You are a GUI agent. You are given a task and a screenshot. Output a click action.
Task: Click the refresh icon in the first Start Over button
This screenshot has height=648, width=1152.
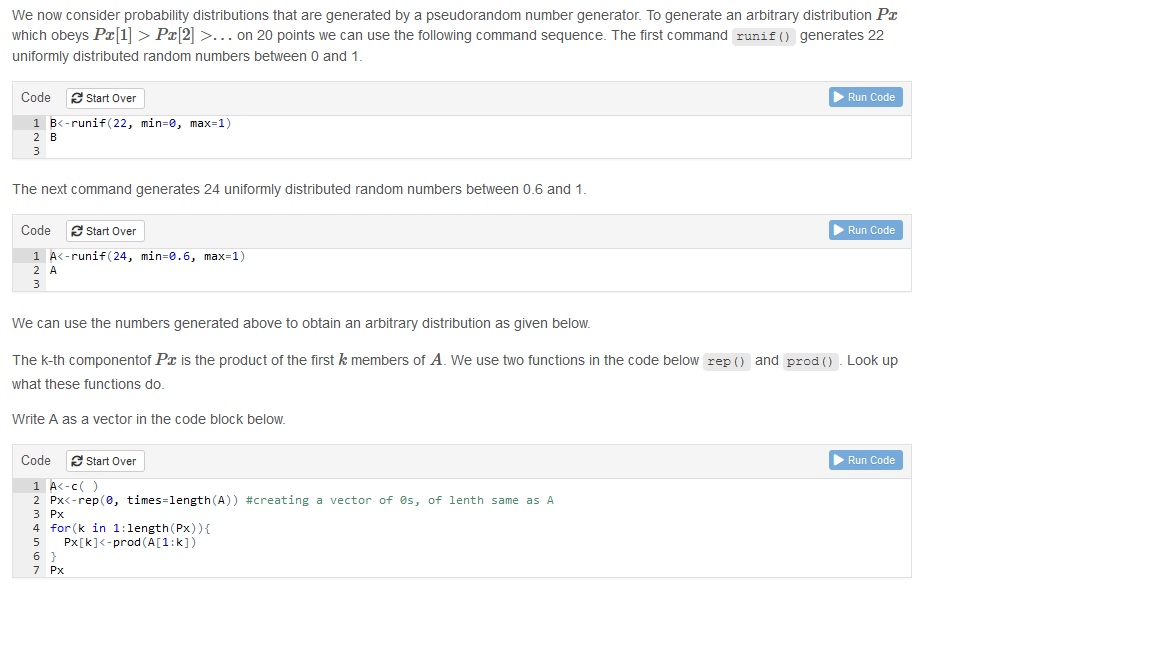coord(75,98)
